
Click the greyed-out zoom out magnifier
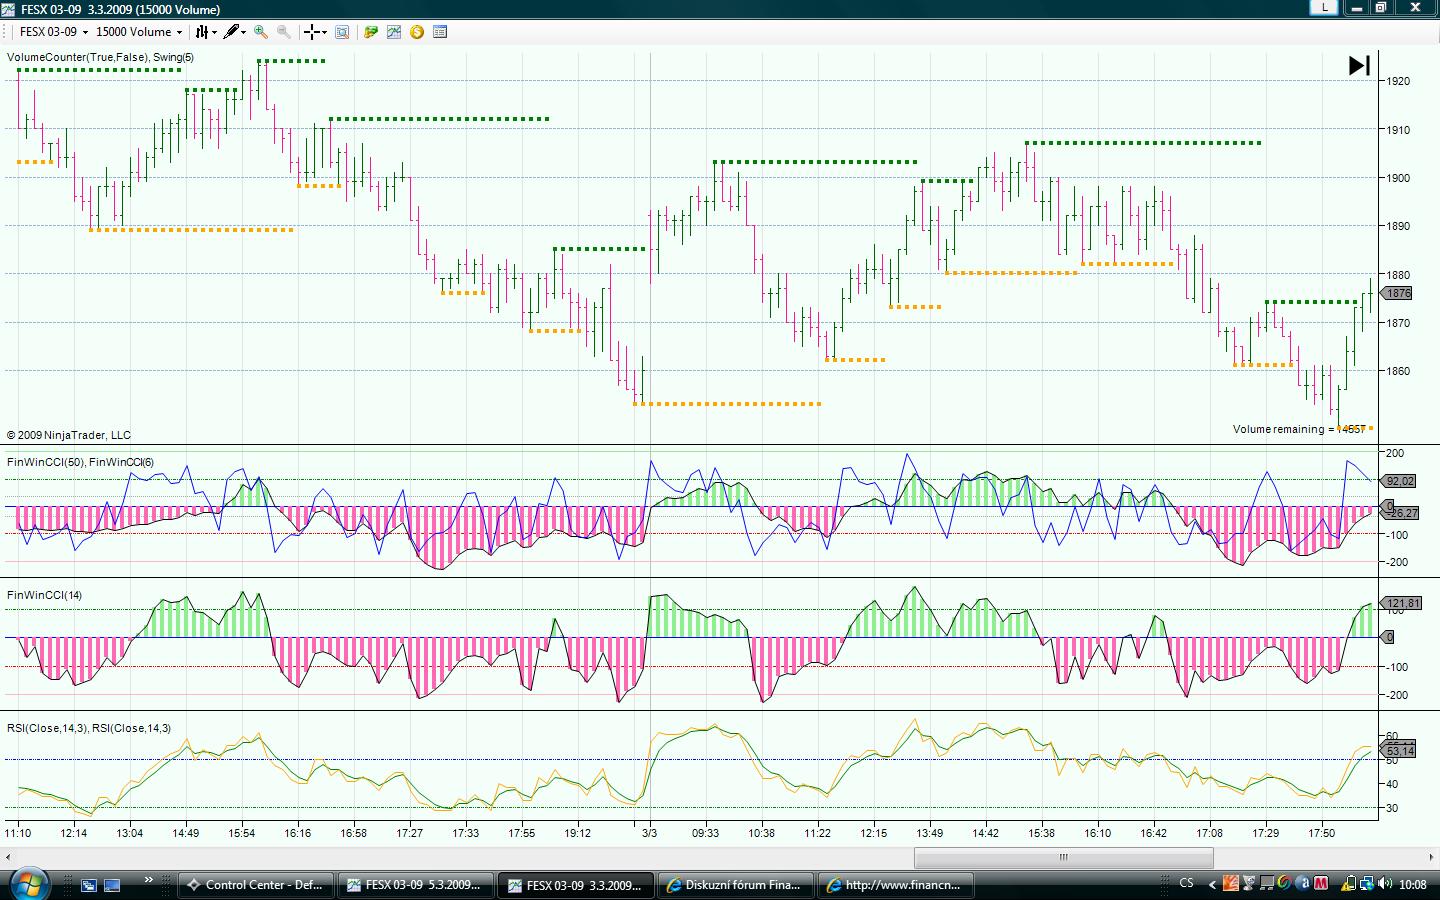(x=284, y=32)
